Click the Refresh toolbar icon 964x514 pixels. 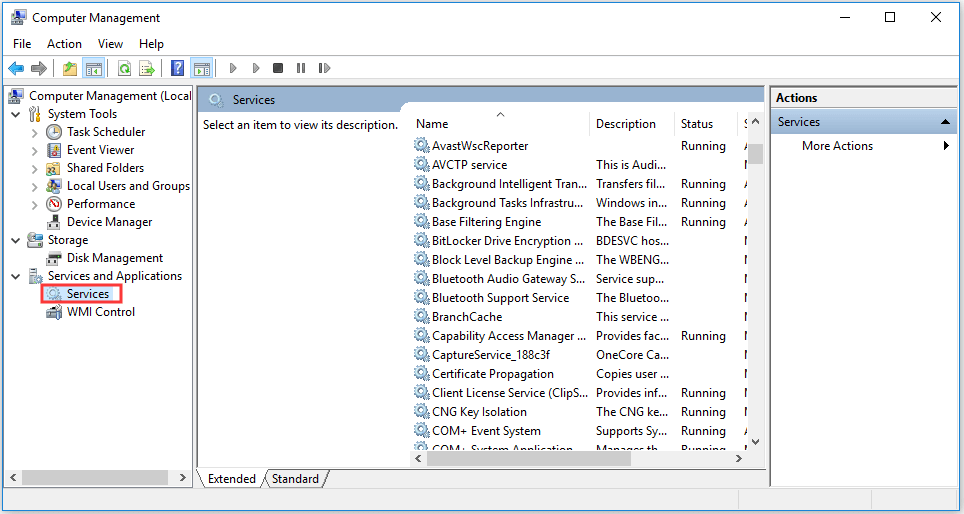tap(124, 68)
